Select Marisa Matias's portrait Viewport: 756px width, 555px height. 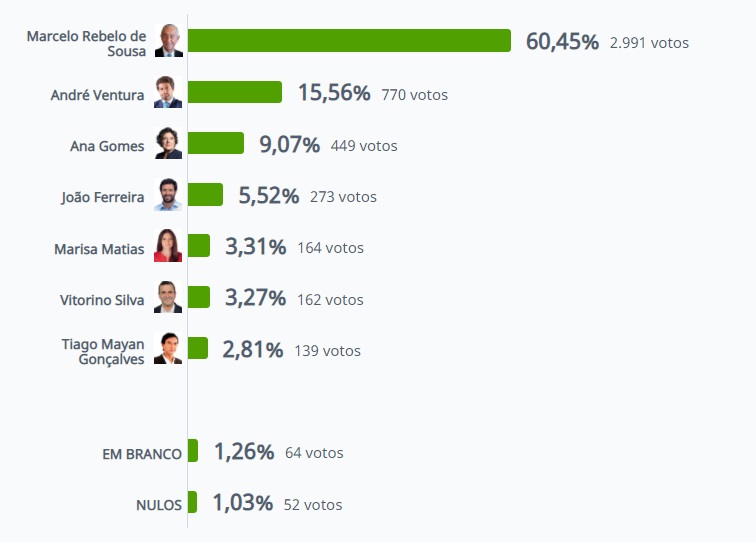point(168,246)
